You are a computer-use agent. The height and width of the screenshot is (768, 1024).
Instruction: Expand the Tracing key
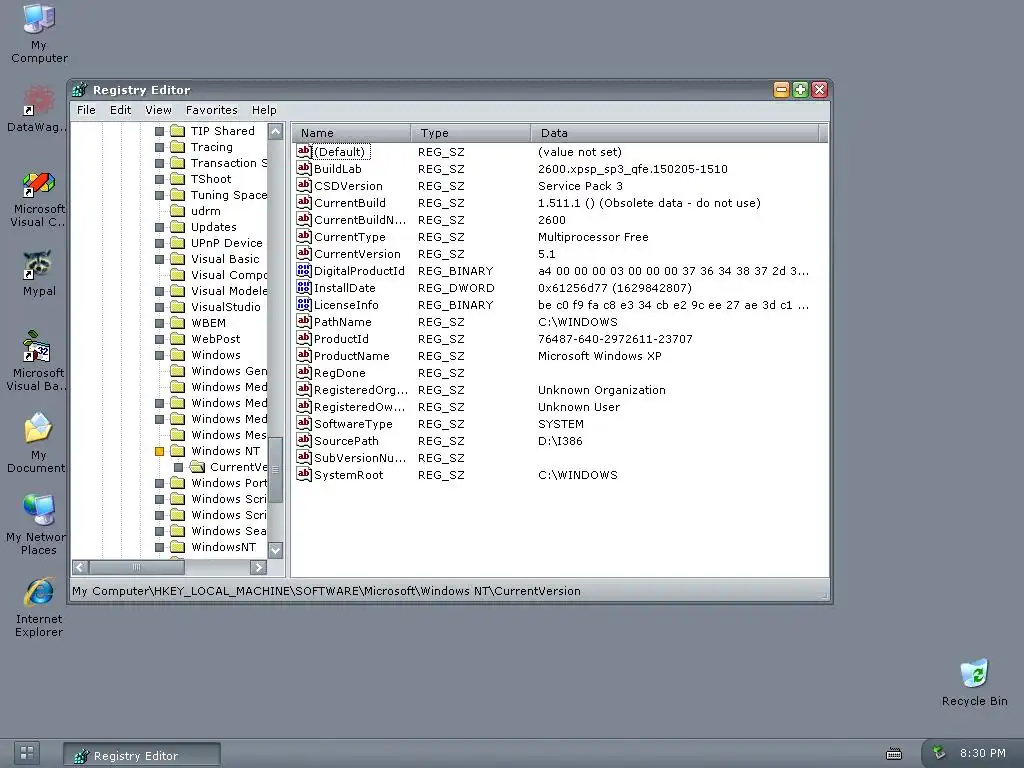[159, 147]
